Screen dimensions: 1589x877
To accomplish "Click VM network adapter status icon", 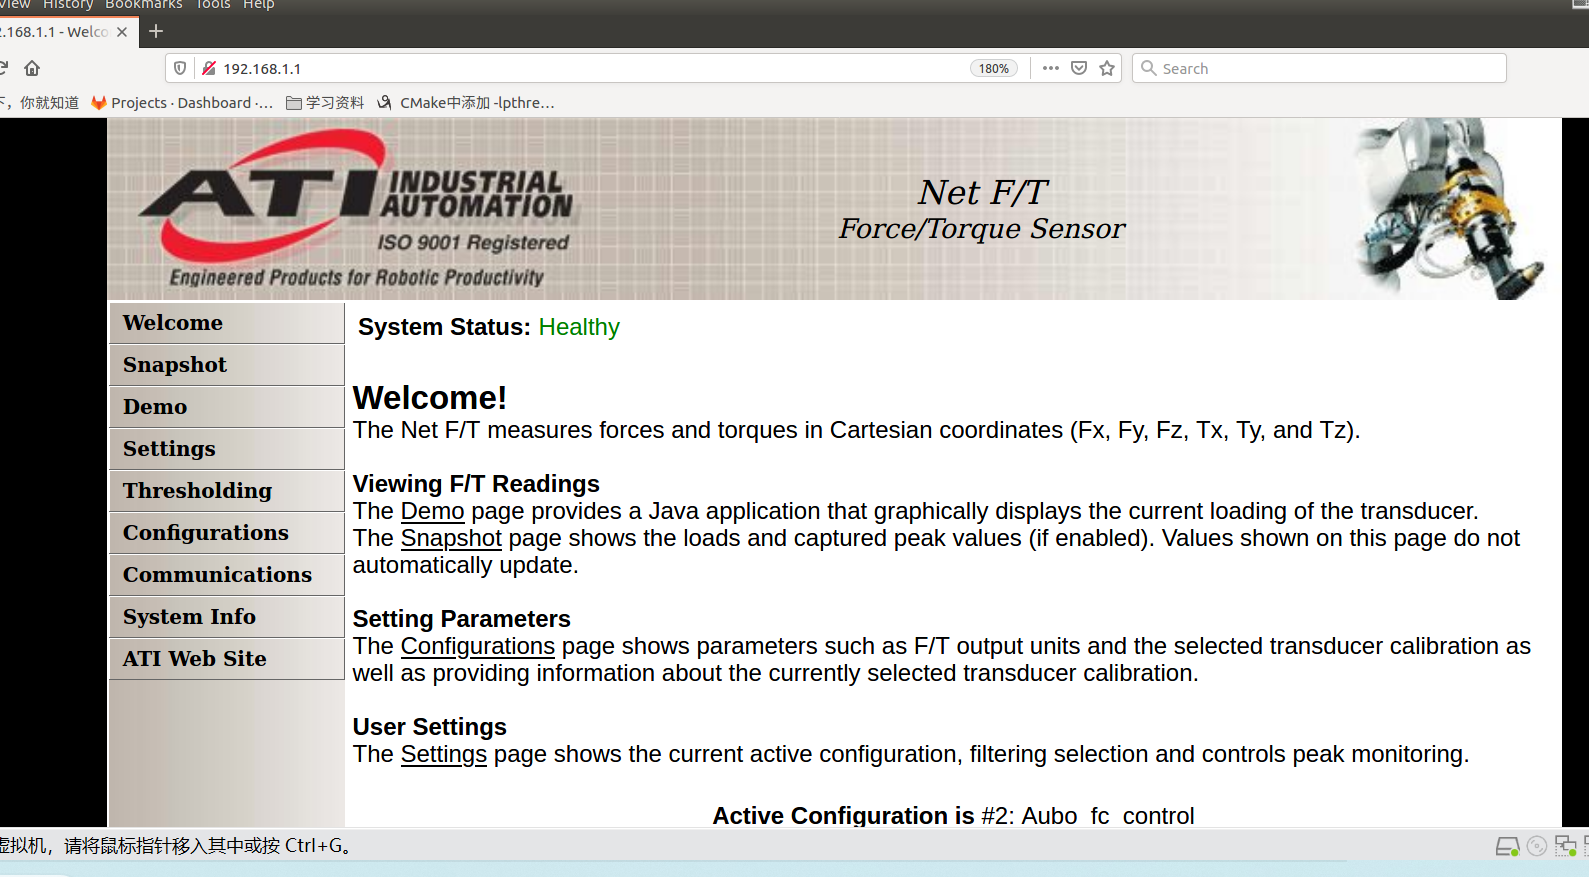I will click(1565, 846).
